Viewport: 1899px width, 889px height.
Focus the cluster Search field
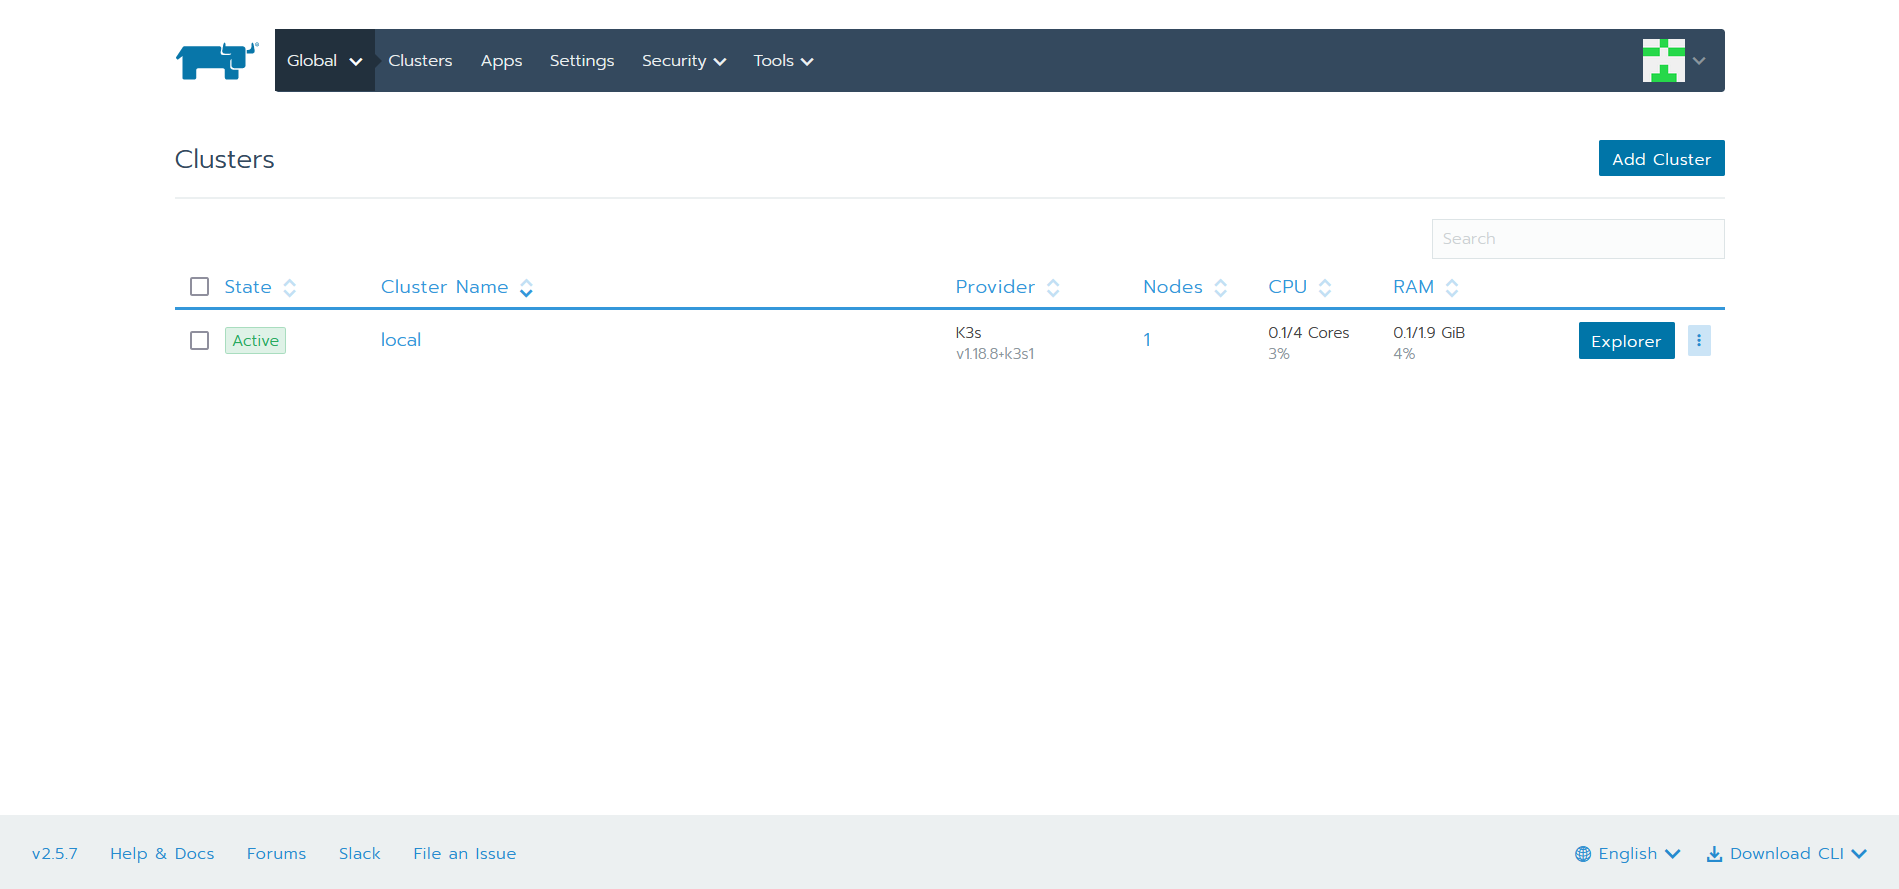tap(1577, 239)
